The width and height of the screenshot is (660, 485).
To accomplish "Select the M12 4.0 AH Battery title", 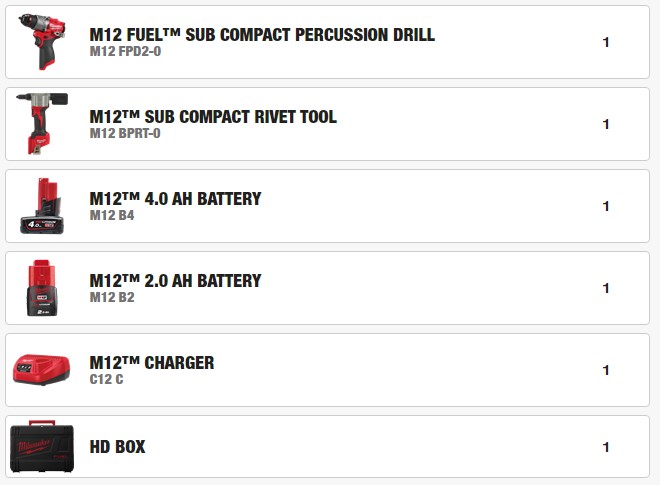I will coord(175,199).
